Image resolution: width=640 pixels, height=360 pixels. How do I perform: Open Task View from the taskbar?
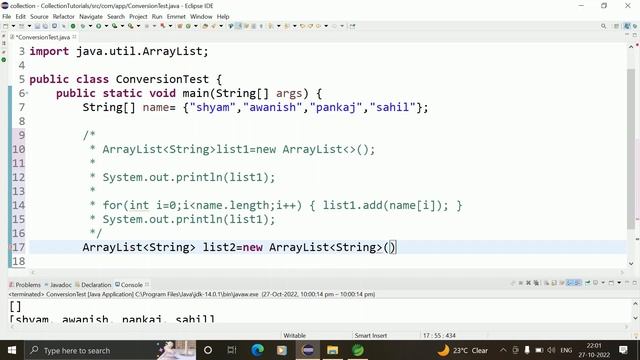(232, 350)
